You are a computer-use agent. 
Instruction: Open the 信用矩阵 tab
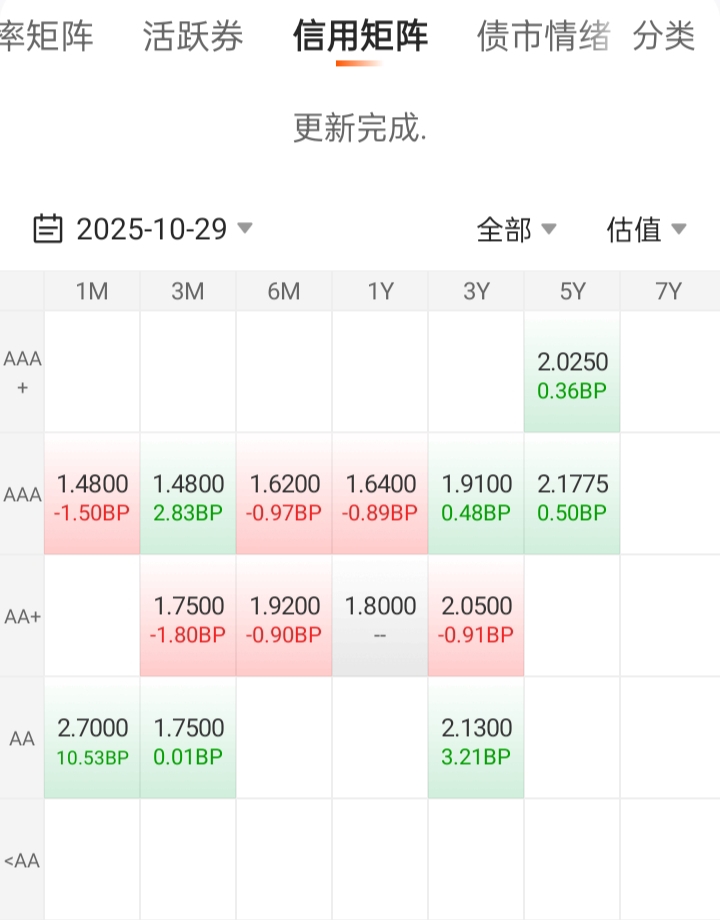pyautogui.click(x=360, y=37)
